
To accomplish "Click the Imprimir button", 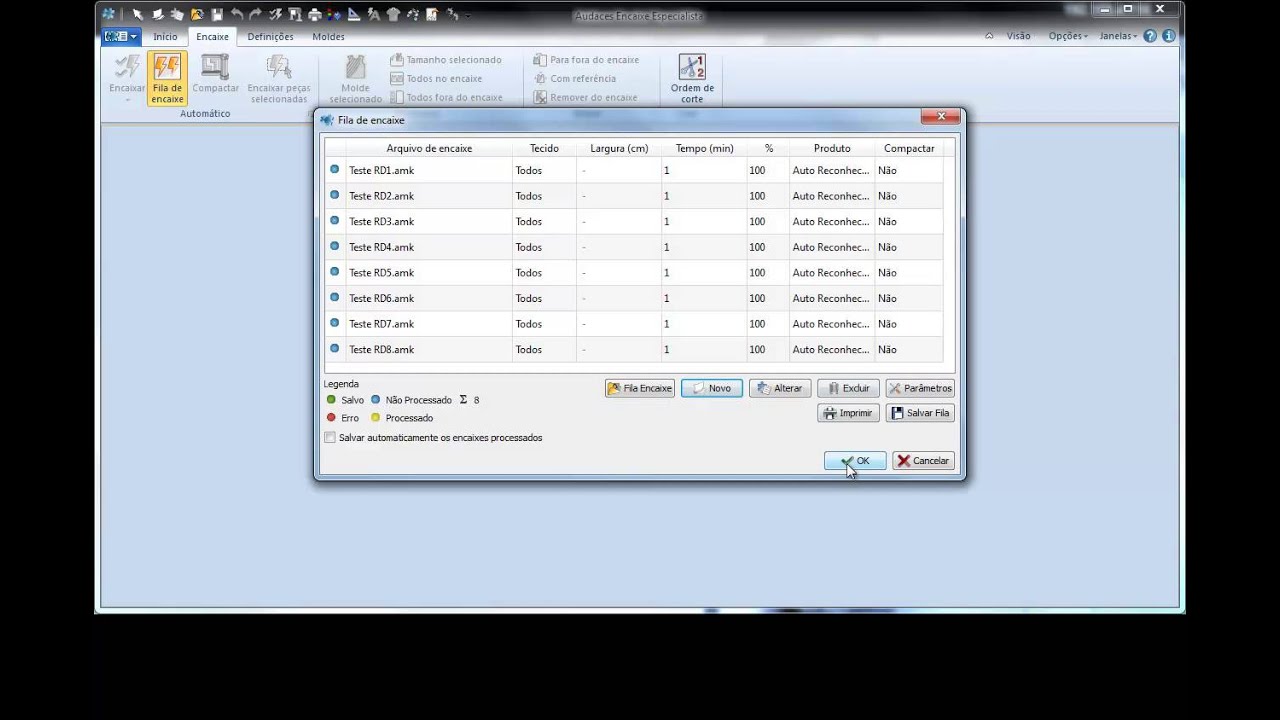I will coord(848,413).
